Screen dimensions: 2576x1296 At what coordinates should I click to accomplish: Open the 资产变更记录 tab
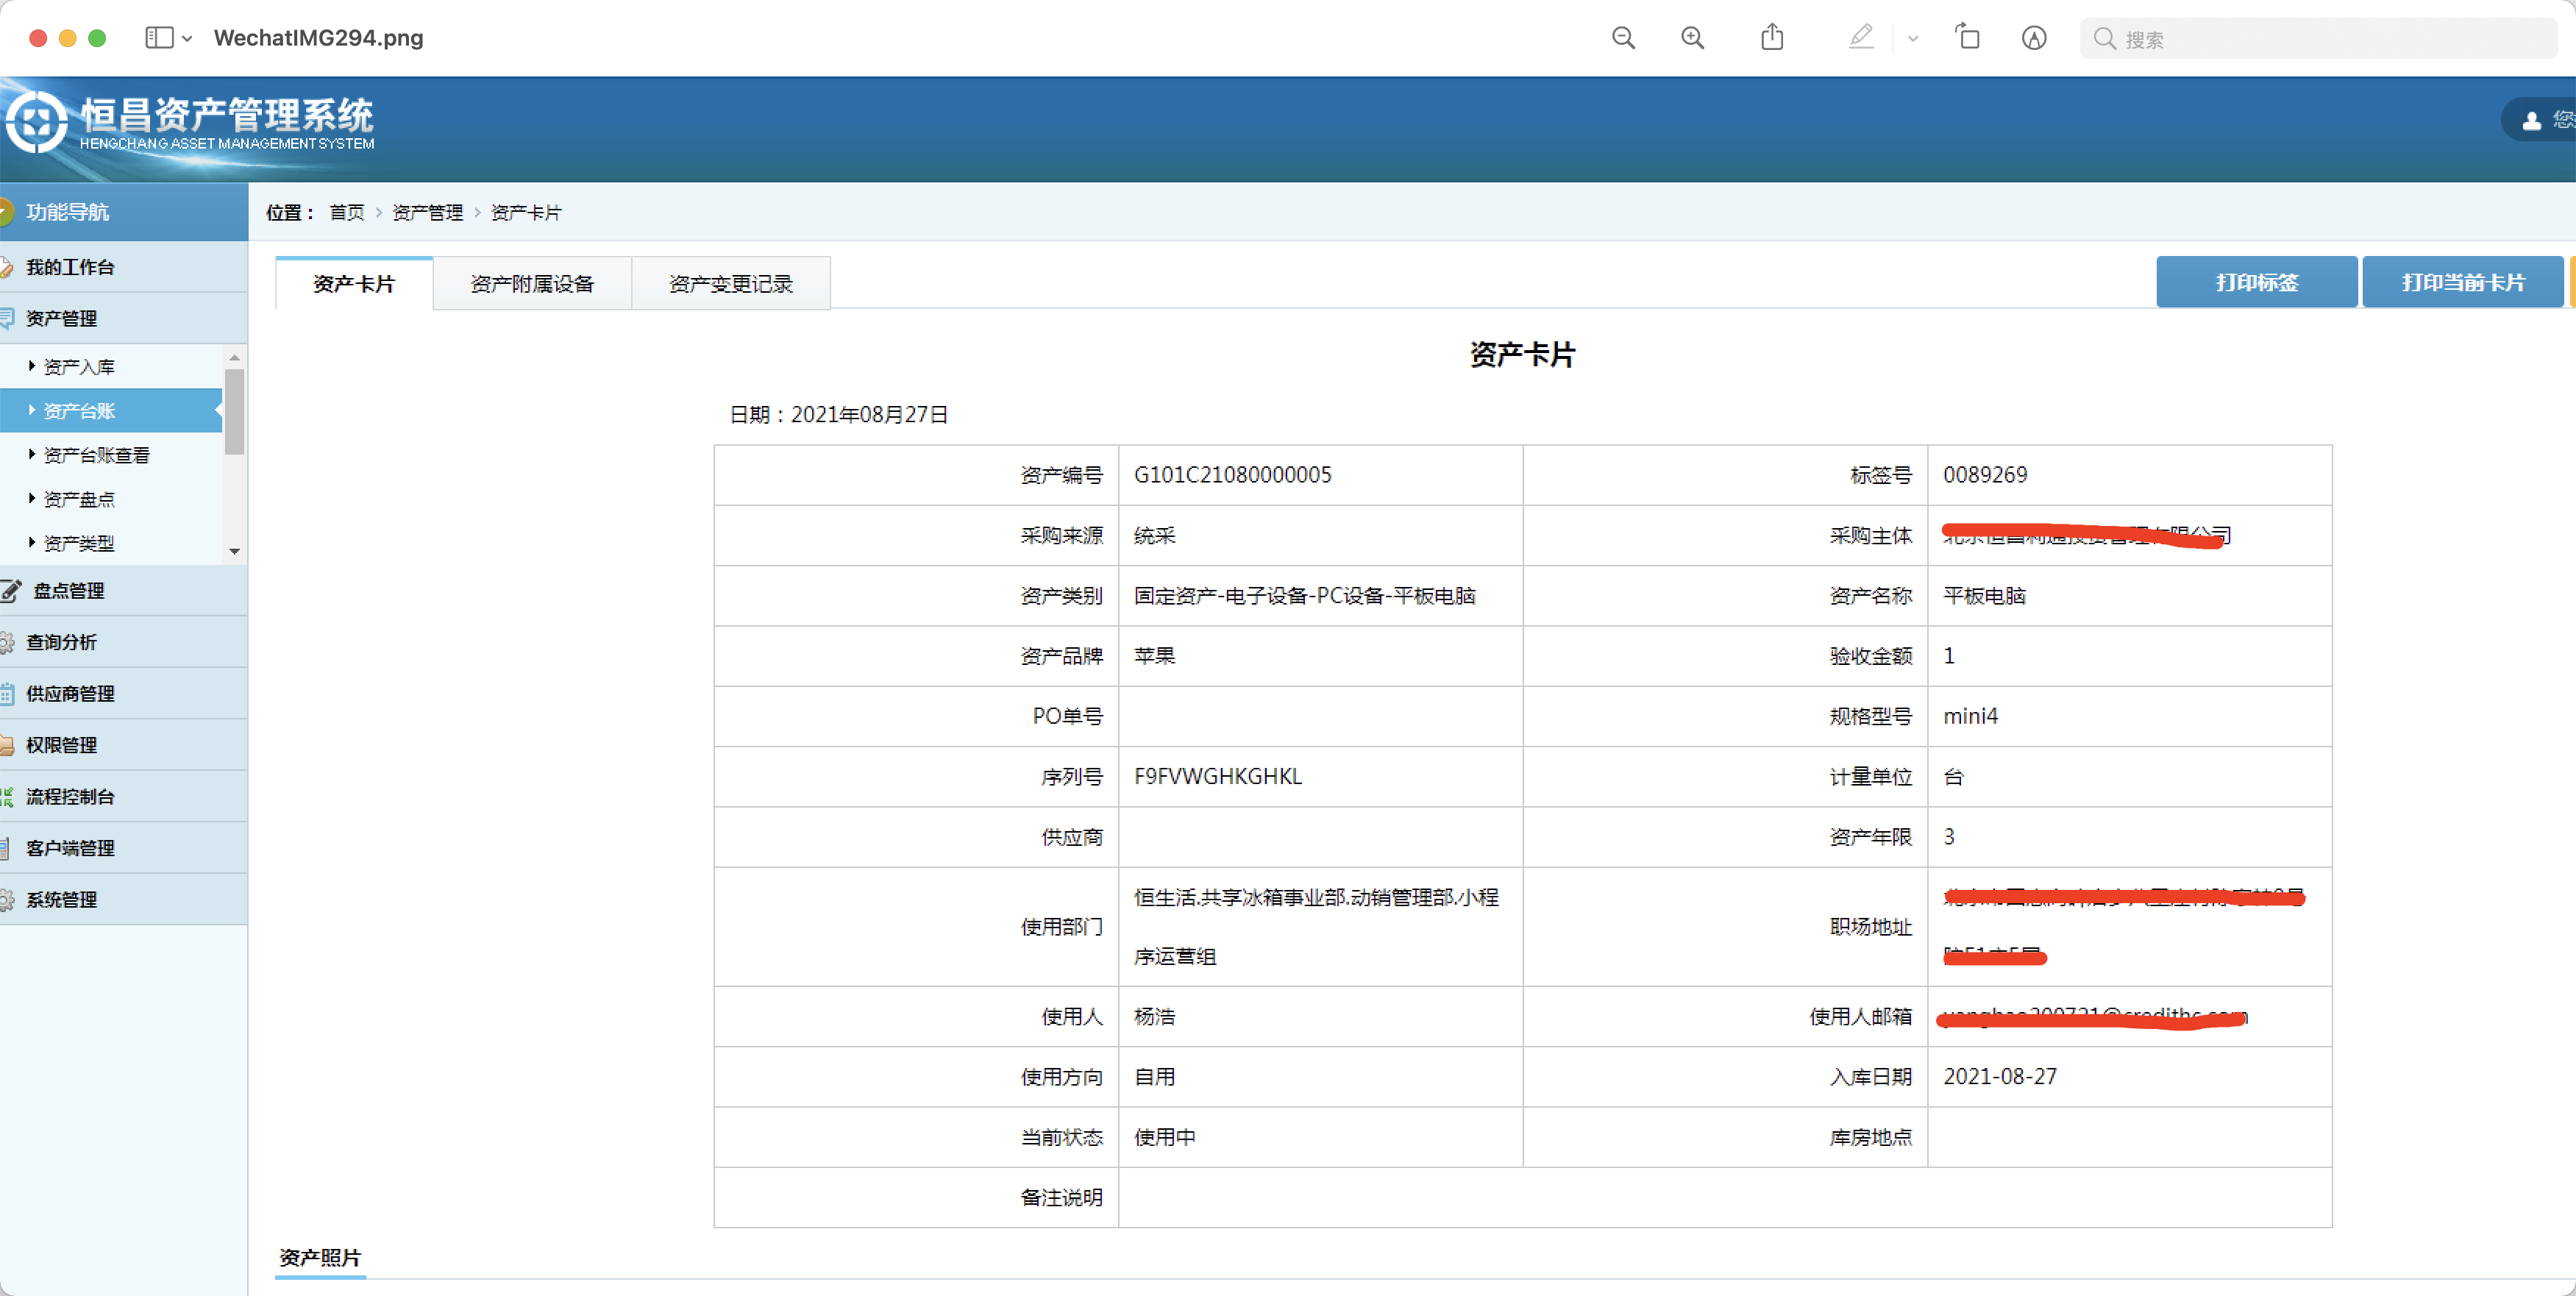[730, 283]
